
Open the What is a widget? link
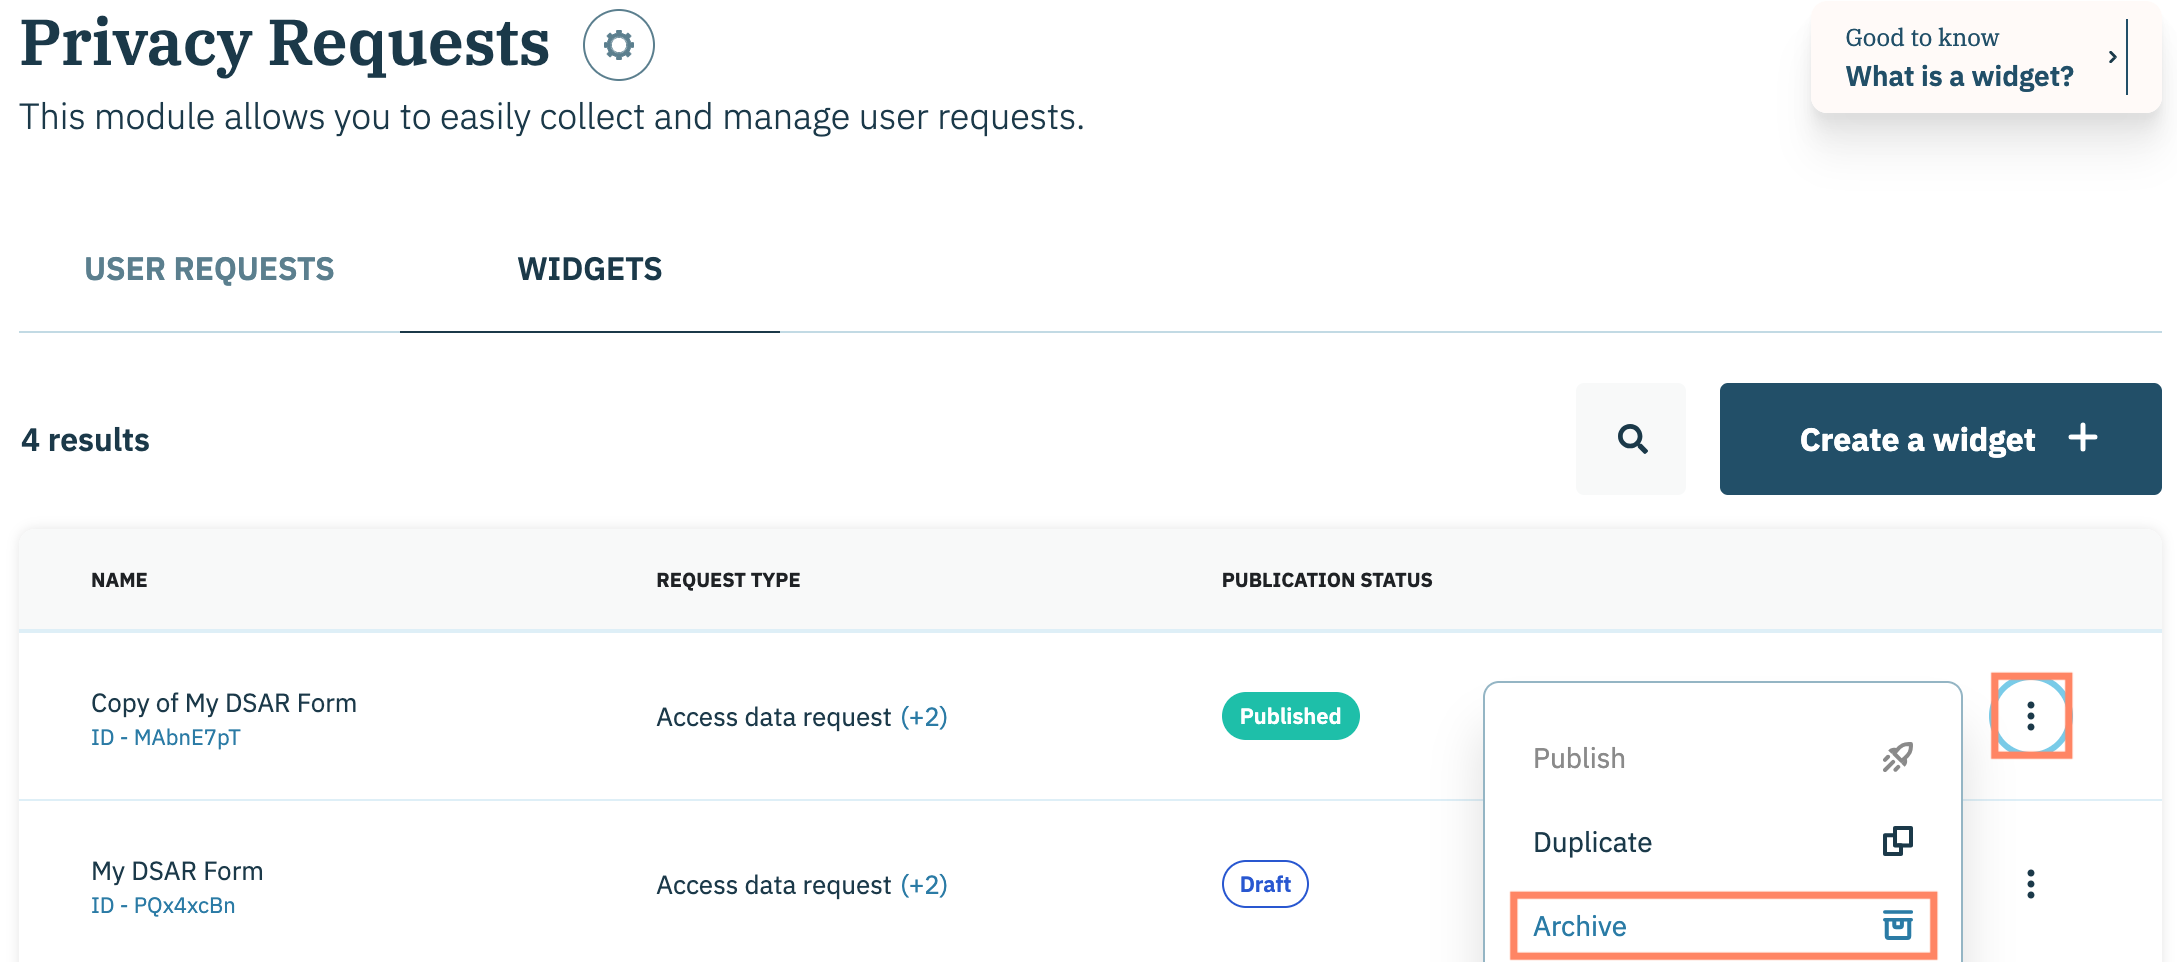coord(1959,77)
